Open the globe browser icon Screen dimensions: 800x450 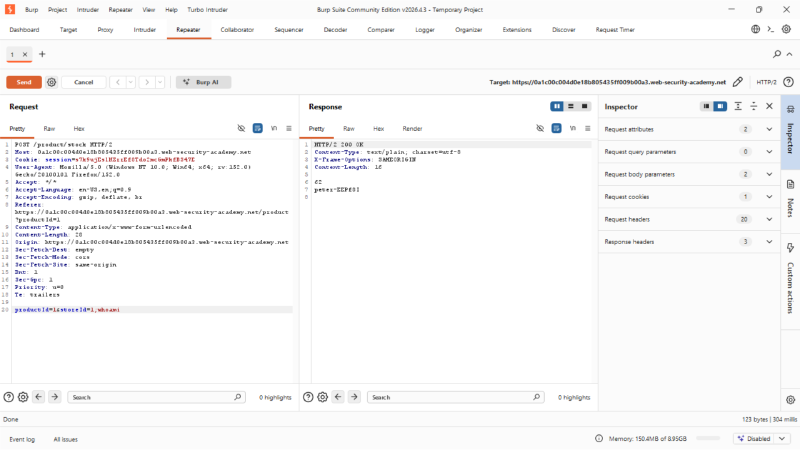coord(756,29)
